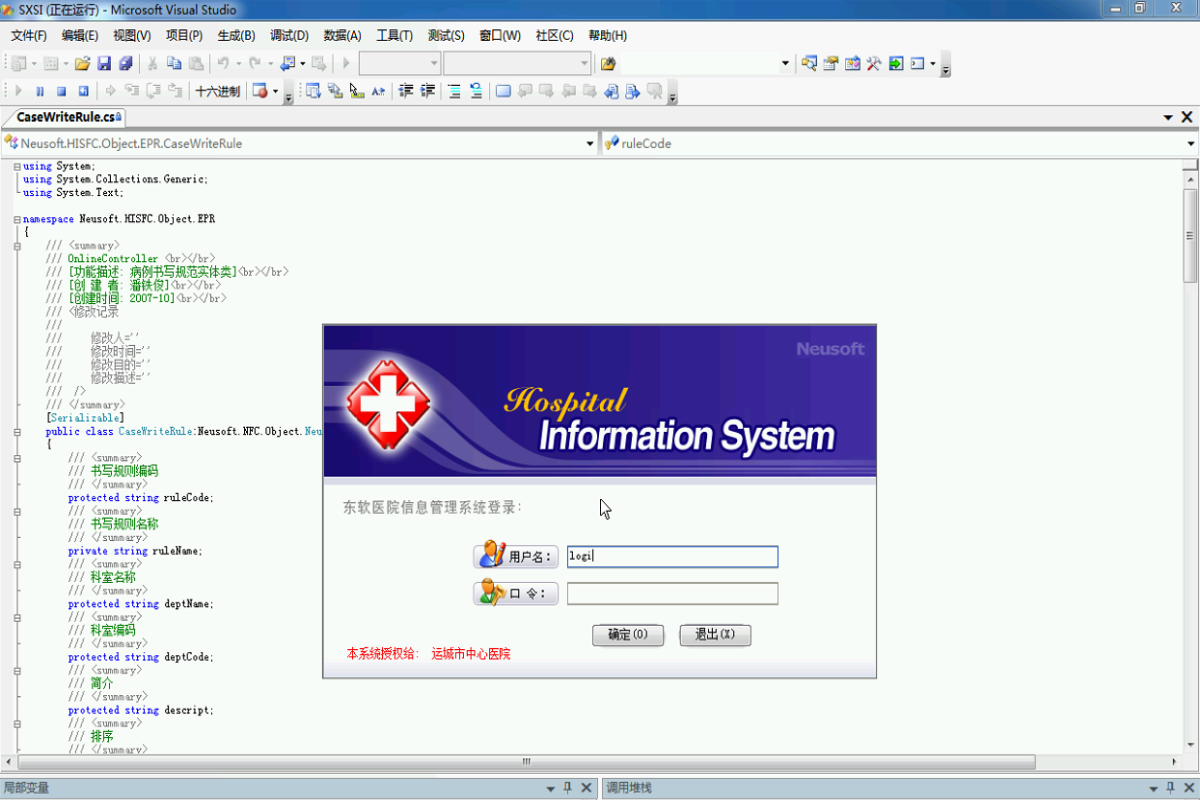
Task: Select the CaseWriteRule.cs document tab
Action: click(x=69, y=117)
